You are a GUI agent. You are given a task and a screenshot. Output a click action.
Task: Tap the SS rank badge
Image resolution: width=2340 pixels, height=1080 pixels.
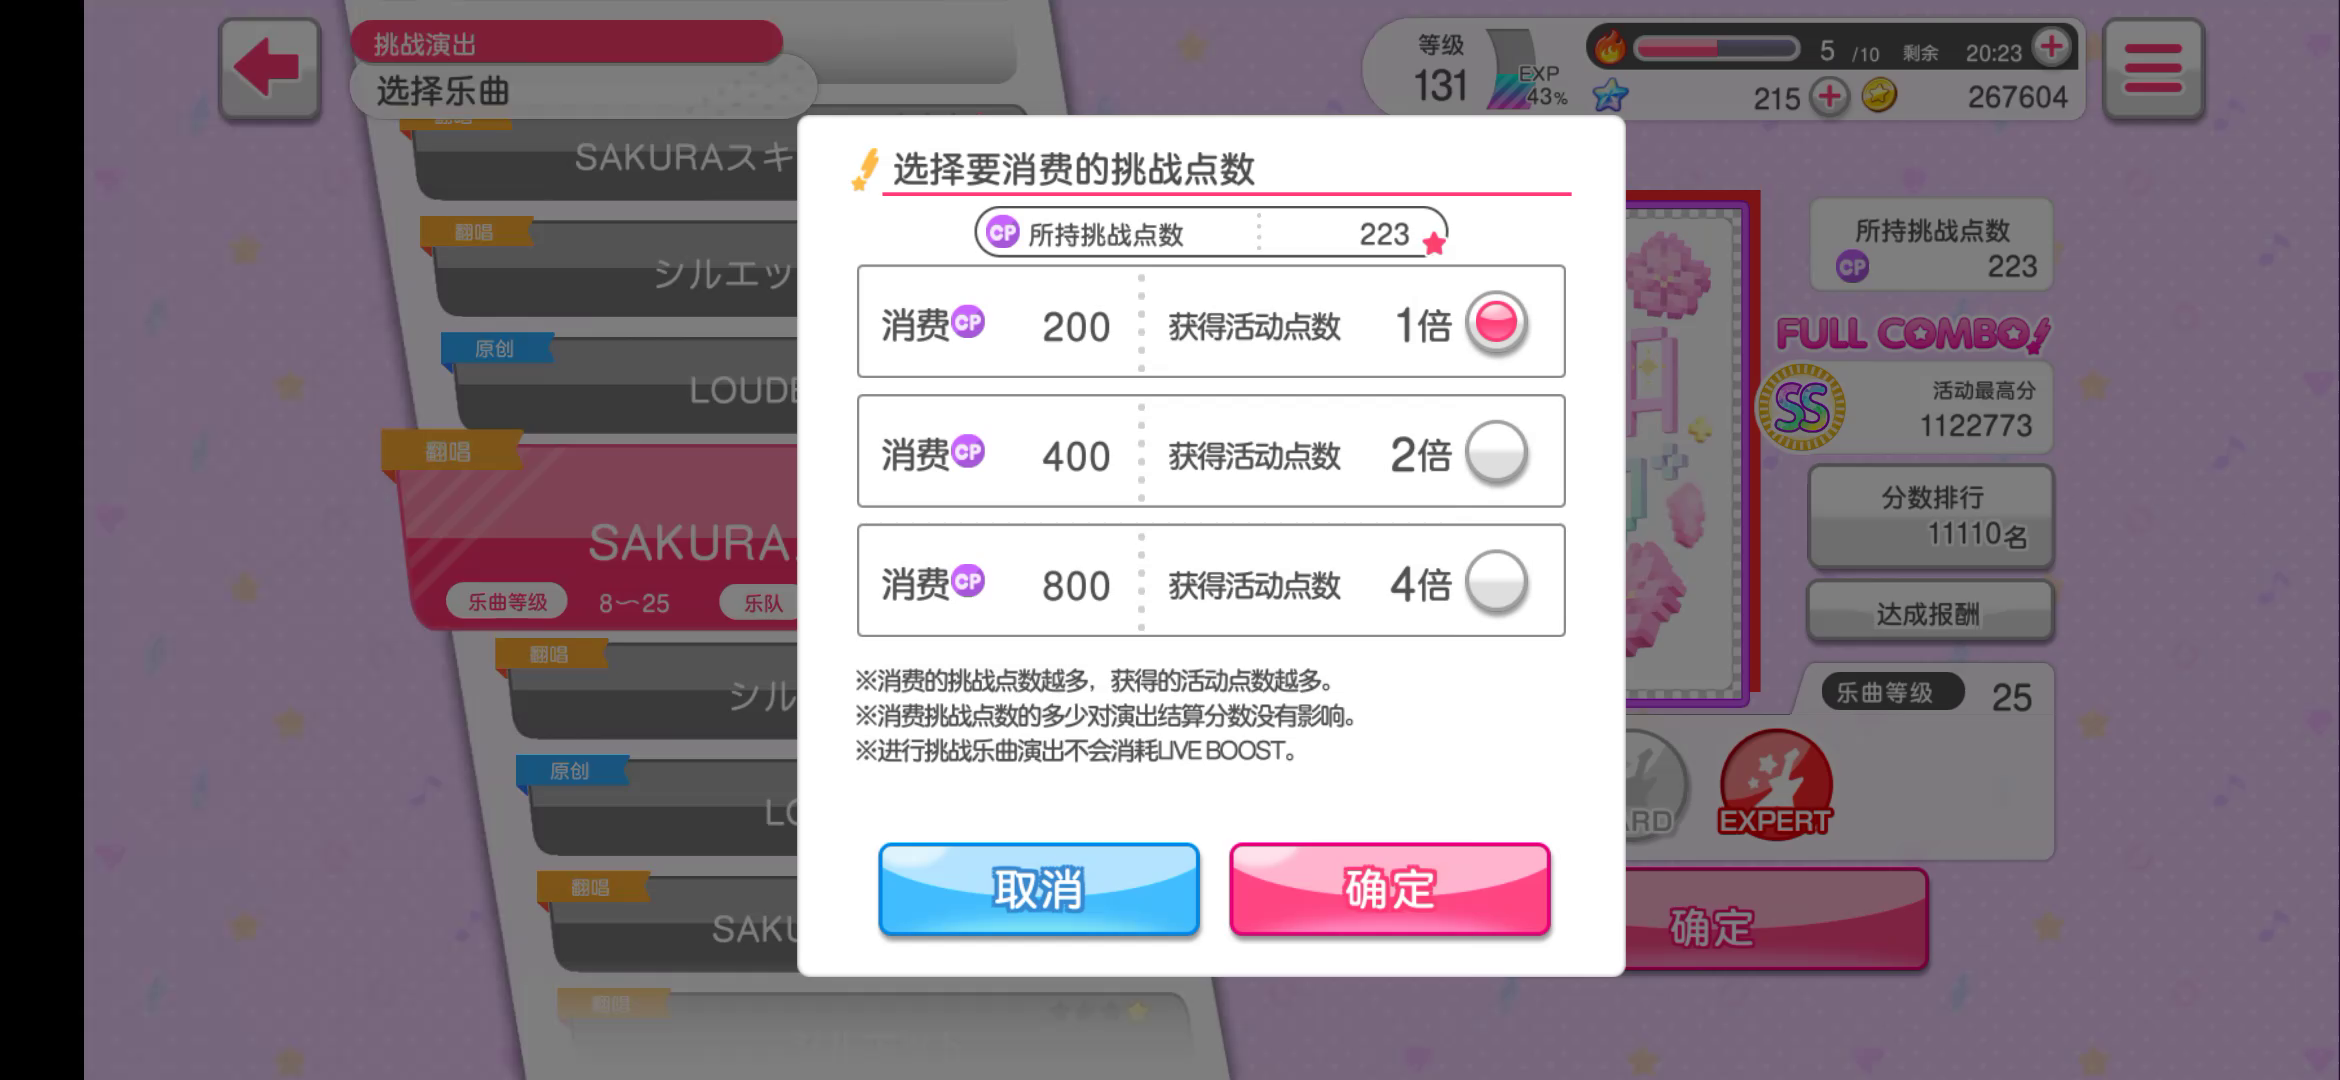tap(1801, 407)
